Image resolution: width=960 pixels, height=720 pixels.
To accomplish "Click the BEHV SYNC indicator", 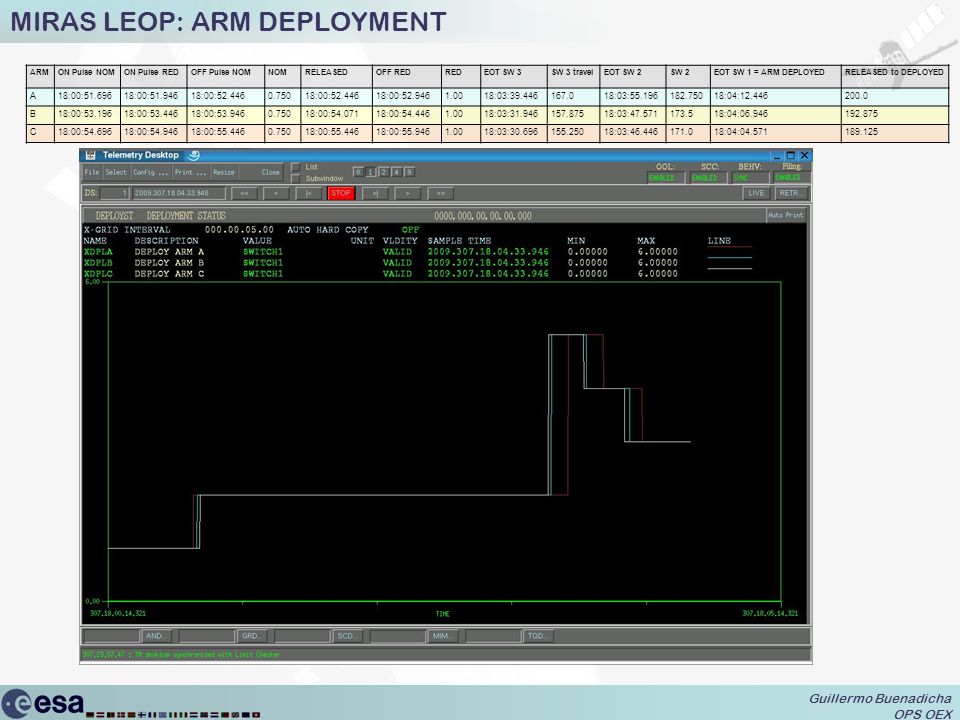I will 750,178.
